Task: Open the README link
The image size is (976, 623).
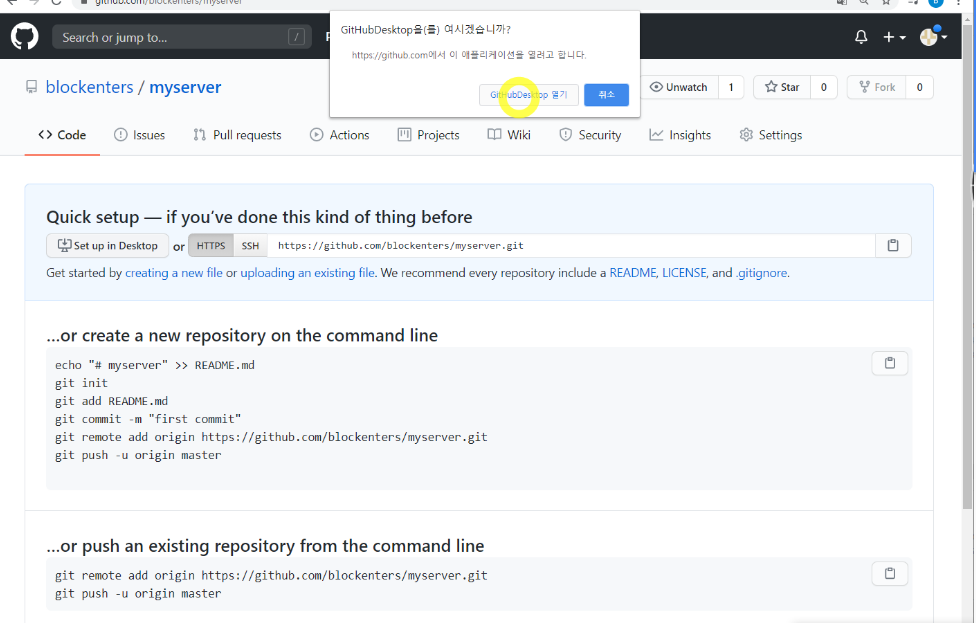Action: pyautogui.click(x=632, y=273)
